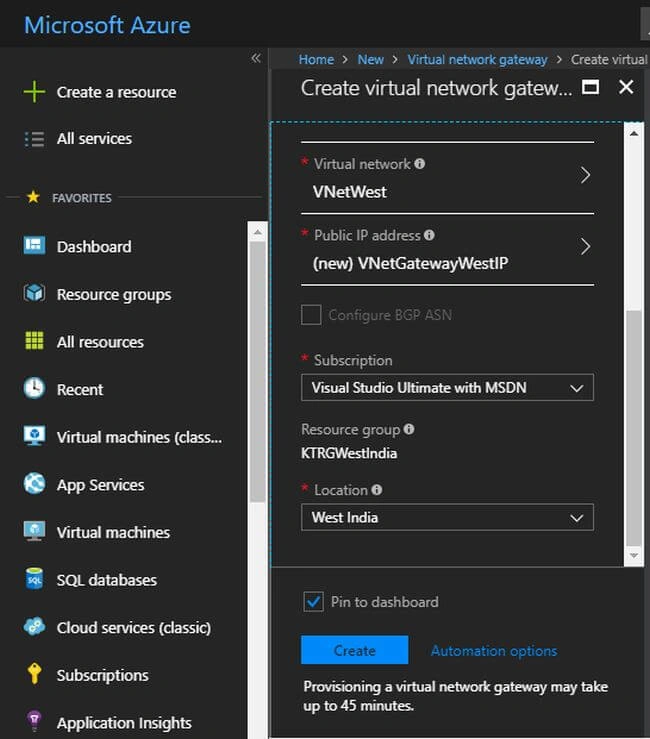The height and width of the screenshot is (739, 650).
Task: Click the All resources grid icon
Action: 34,341
